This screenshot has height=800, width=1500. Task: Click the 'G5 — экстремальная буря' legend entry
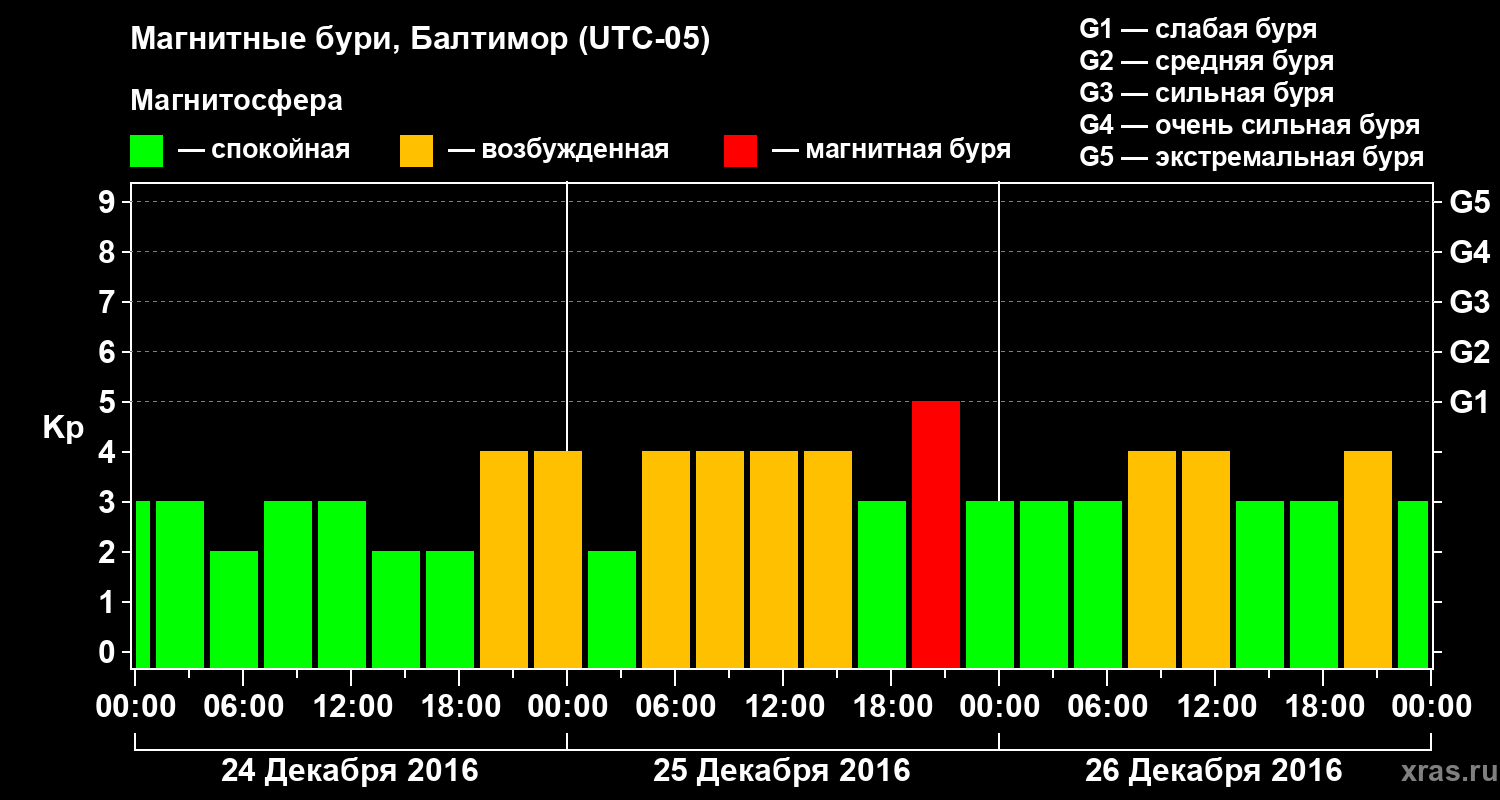[x=1252, y=157]
